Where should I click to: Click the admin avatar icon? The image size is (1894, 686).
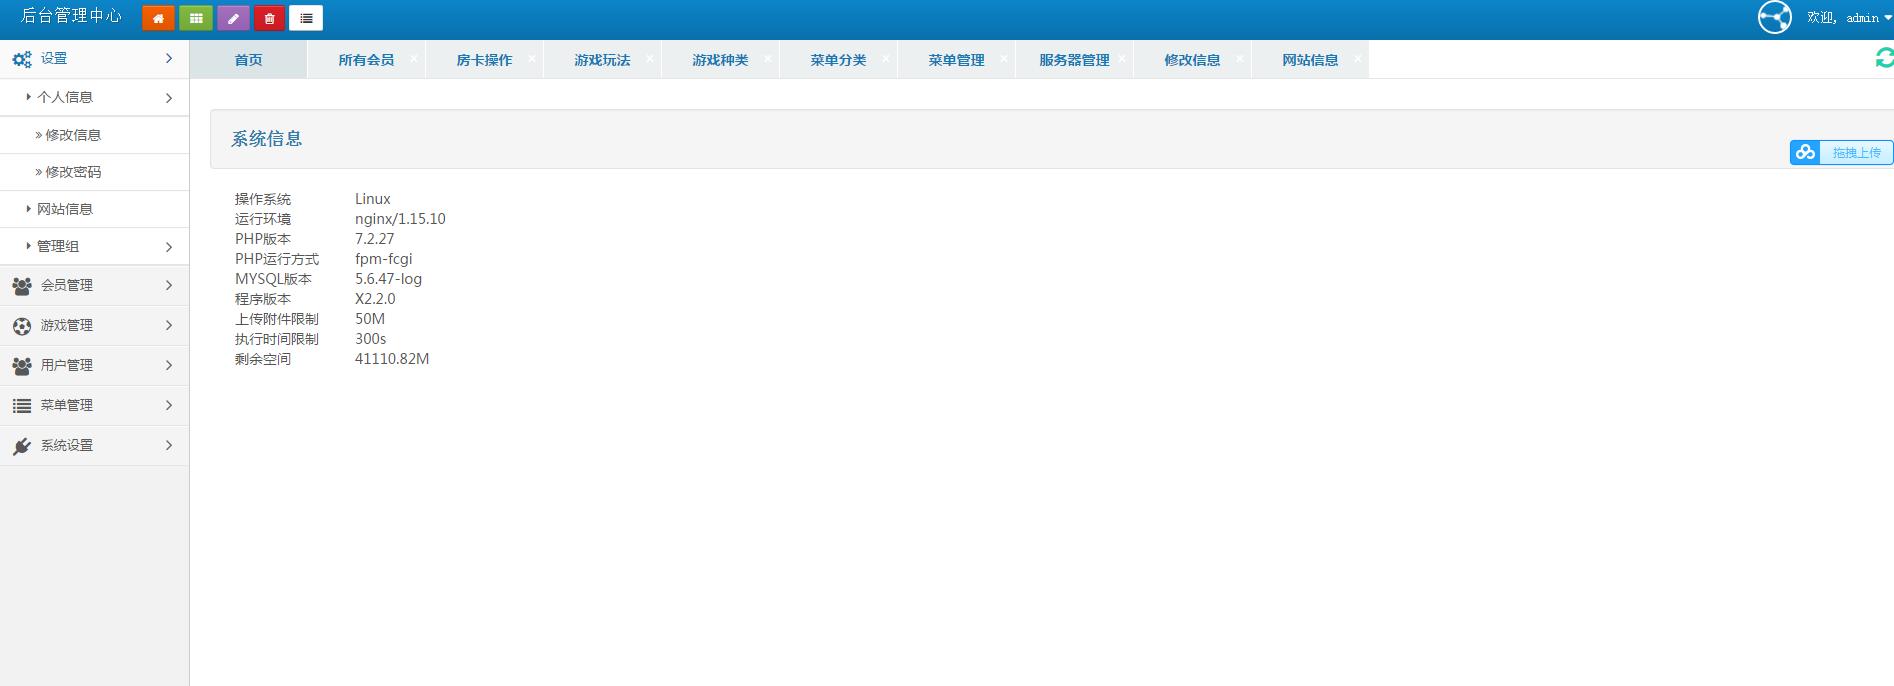(x=1775, y=18)
